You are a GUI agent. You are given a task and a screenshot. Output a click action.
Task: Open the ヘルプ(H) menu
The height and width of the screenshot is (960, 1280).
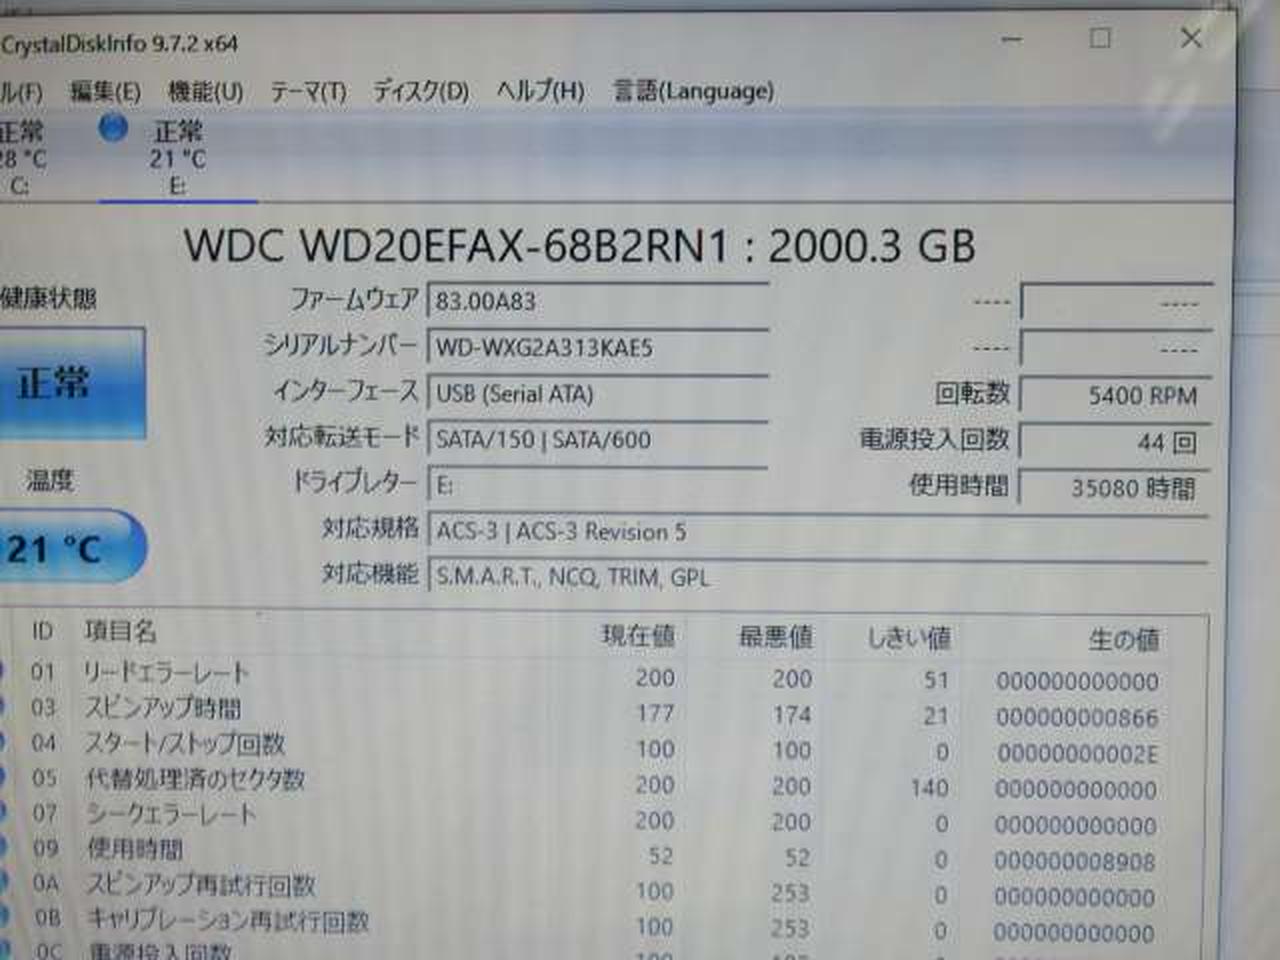(x=540, y=92)
